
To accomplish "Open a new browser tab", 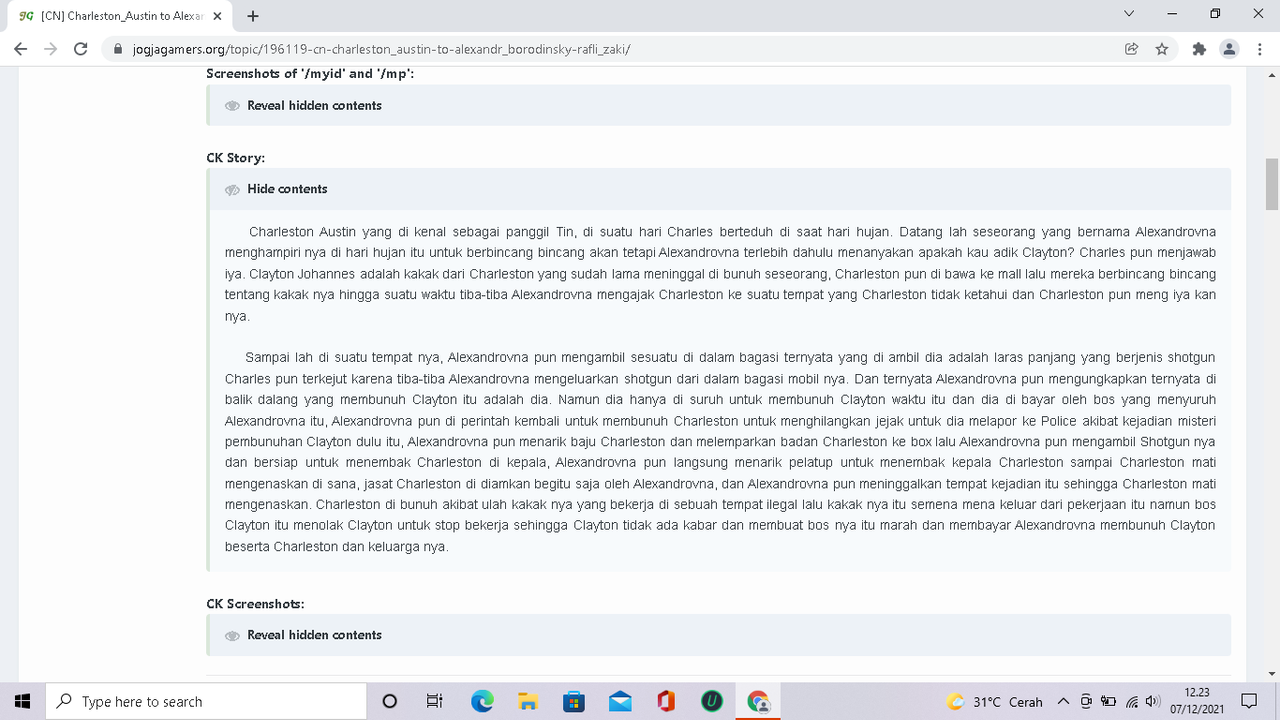I will click(253, 16).
